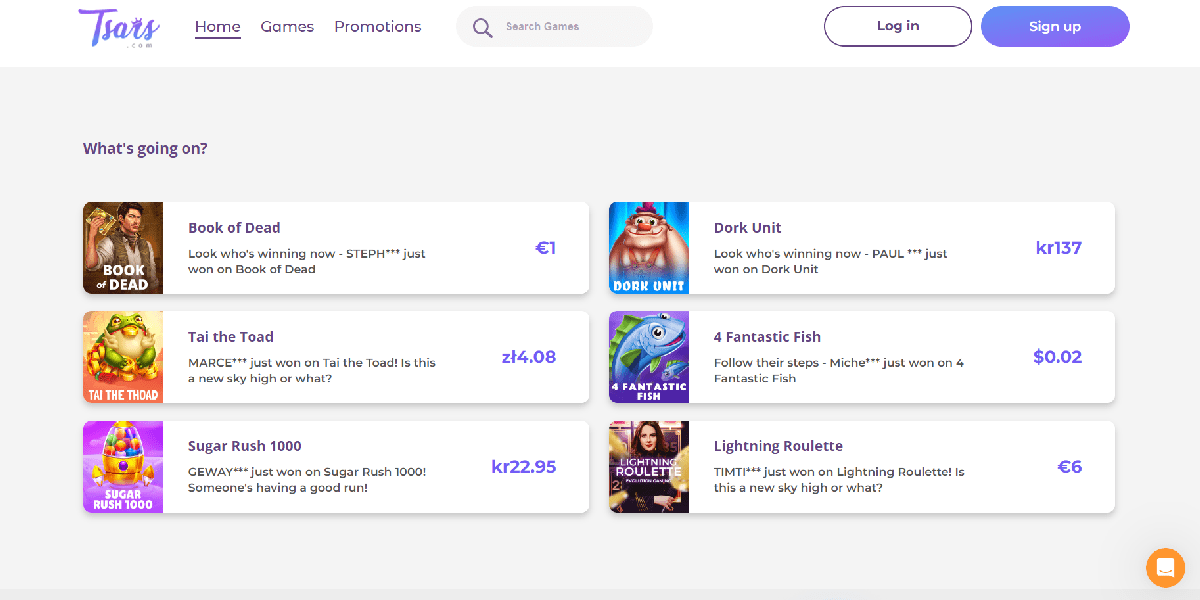Click the €6 Lightning Roulette win amount
Viewport: 1200px width, 600px height.
pos(1069,467)
